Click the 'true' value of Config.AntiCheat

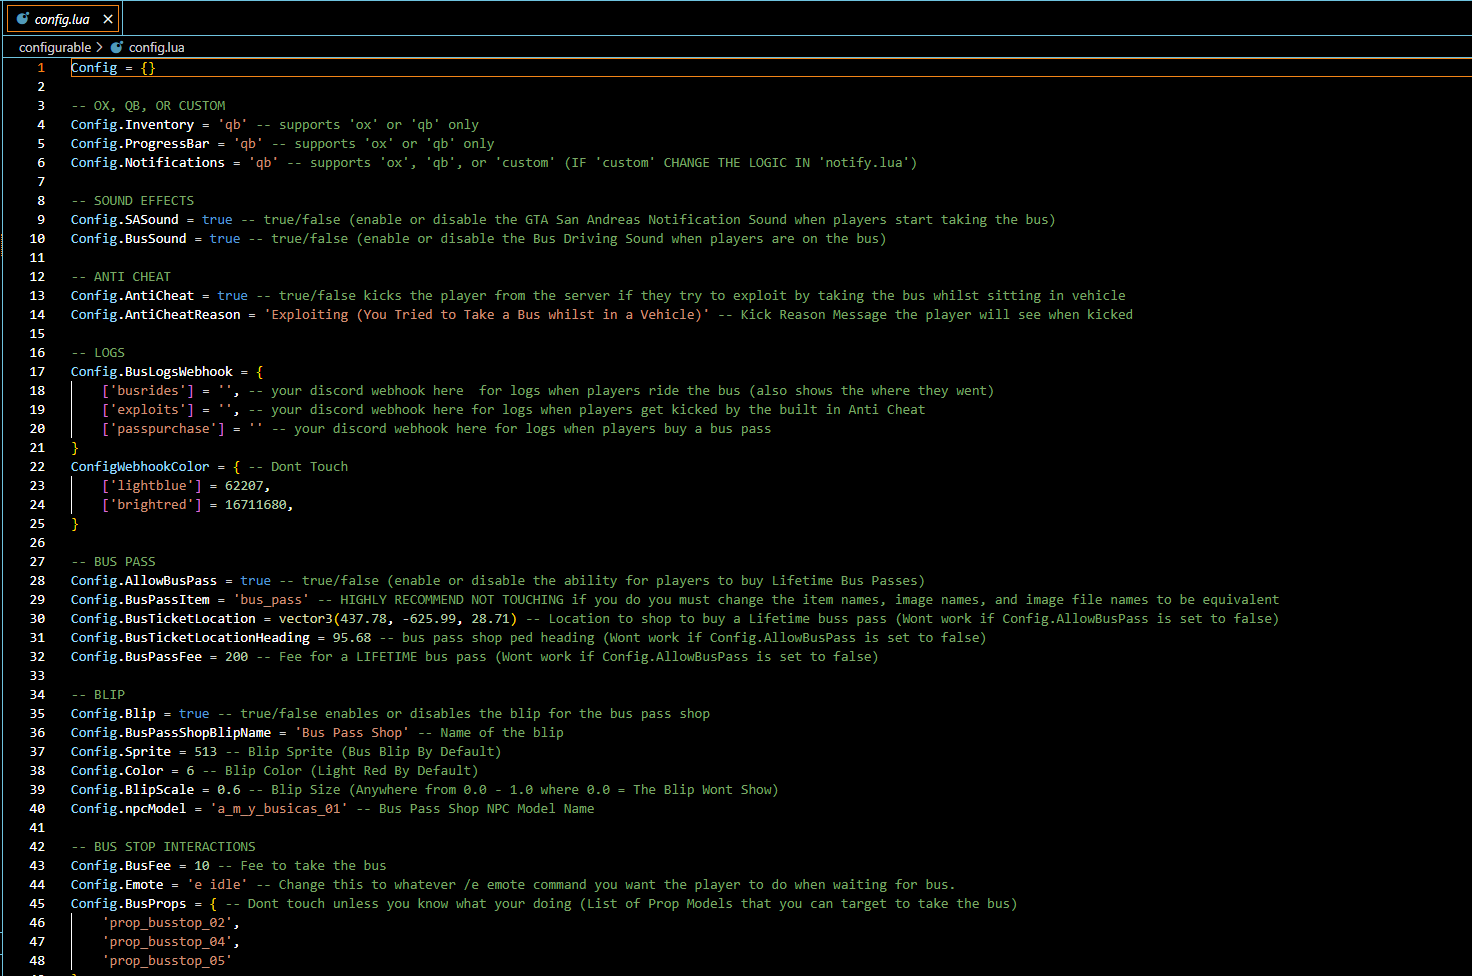[233, 296]
